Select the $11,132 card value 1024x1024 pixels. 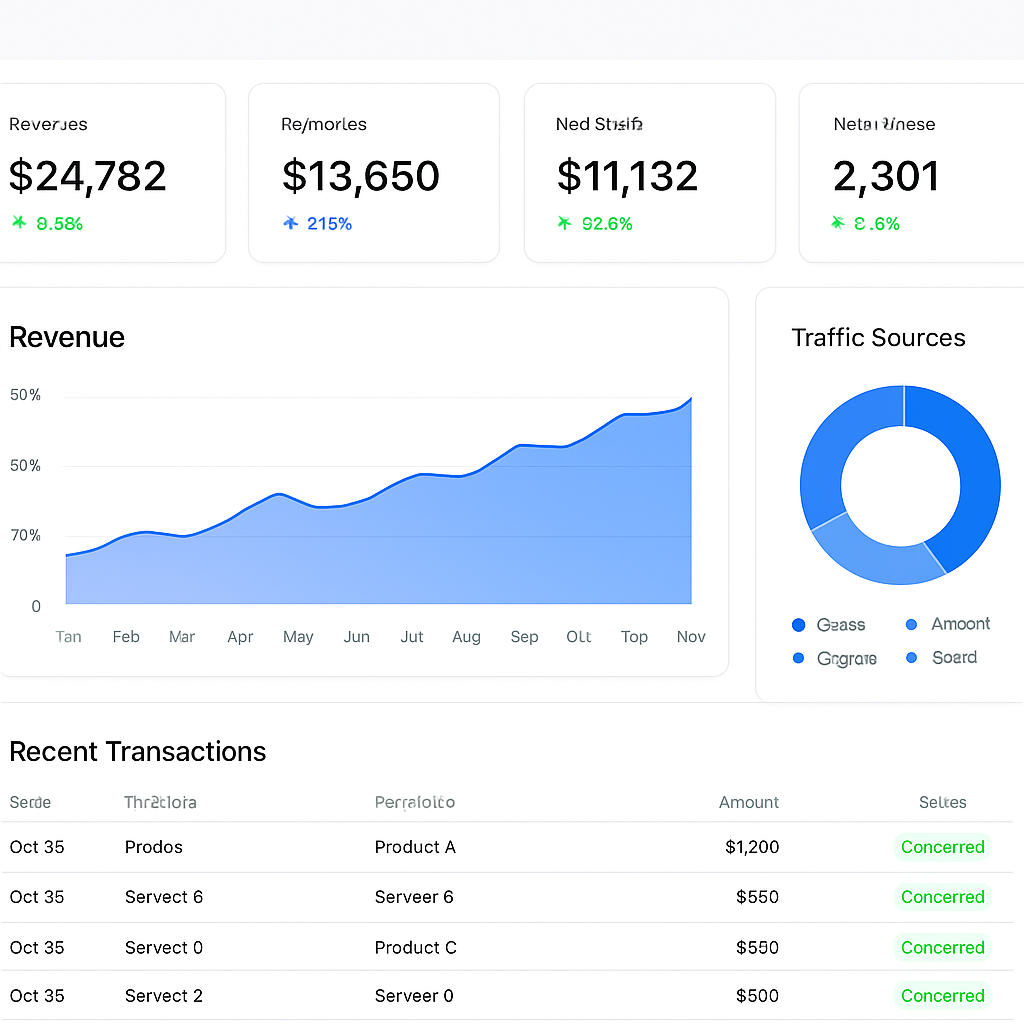point(628,176)
